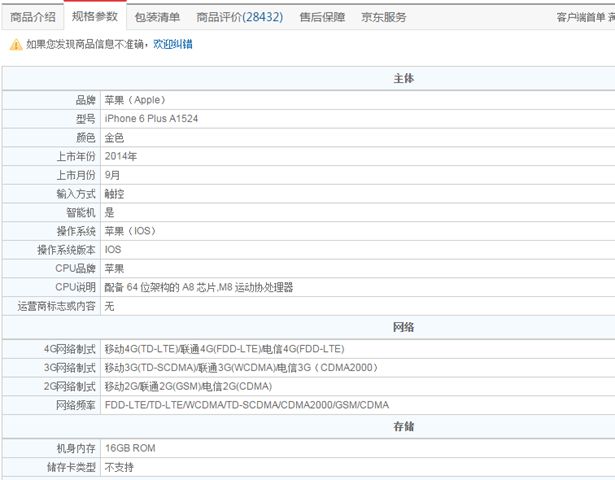
Task: Click the 机身内存 row label
Action: coord(76,448)
